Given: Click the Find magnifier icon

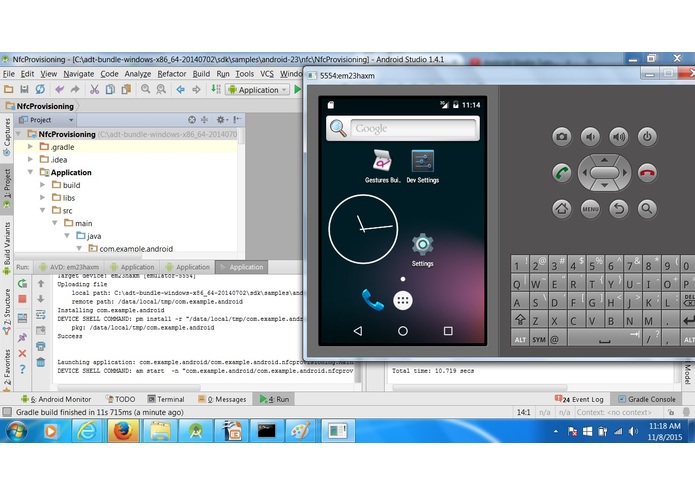Looking at the screenshot, I should 145,89.
